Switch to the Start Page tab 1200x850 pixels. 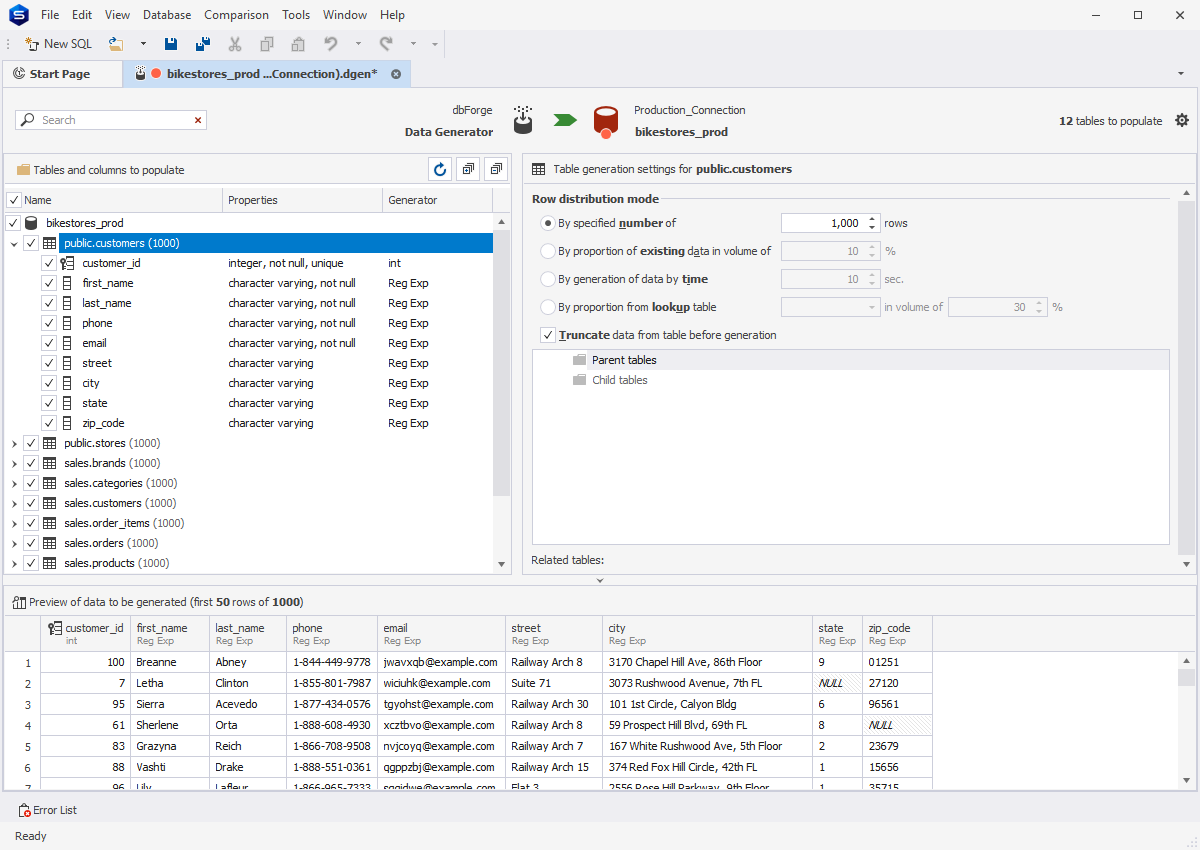point(60,74)
